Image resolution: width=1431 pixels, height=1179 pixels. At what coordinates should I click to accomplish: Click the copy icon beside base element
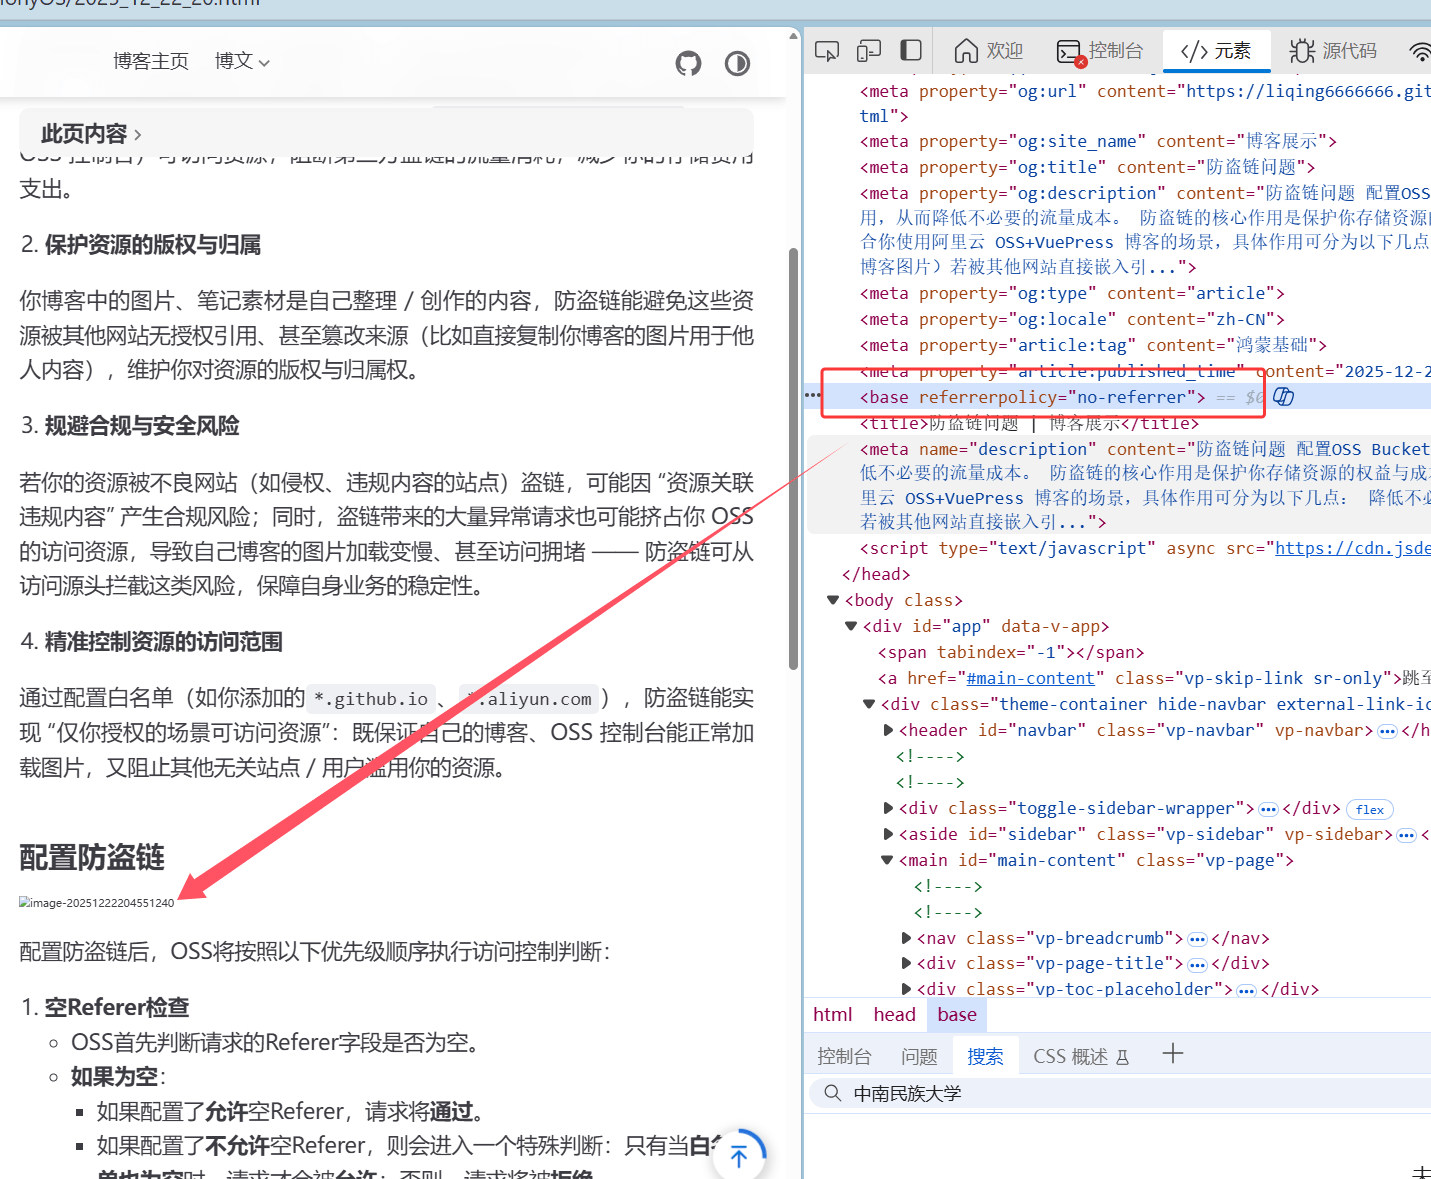[1284, 397]
